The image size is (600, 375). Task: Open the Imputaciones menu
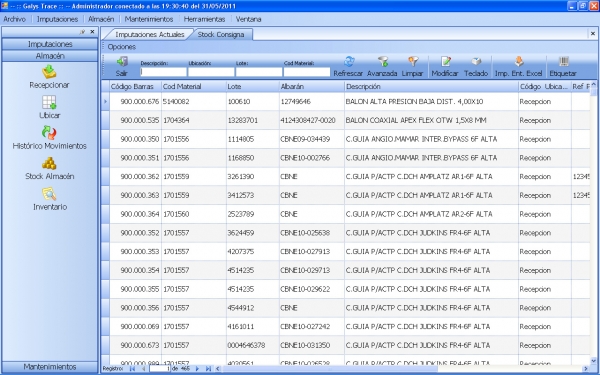point(57,19)
